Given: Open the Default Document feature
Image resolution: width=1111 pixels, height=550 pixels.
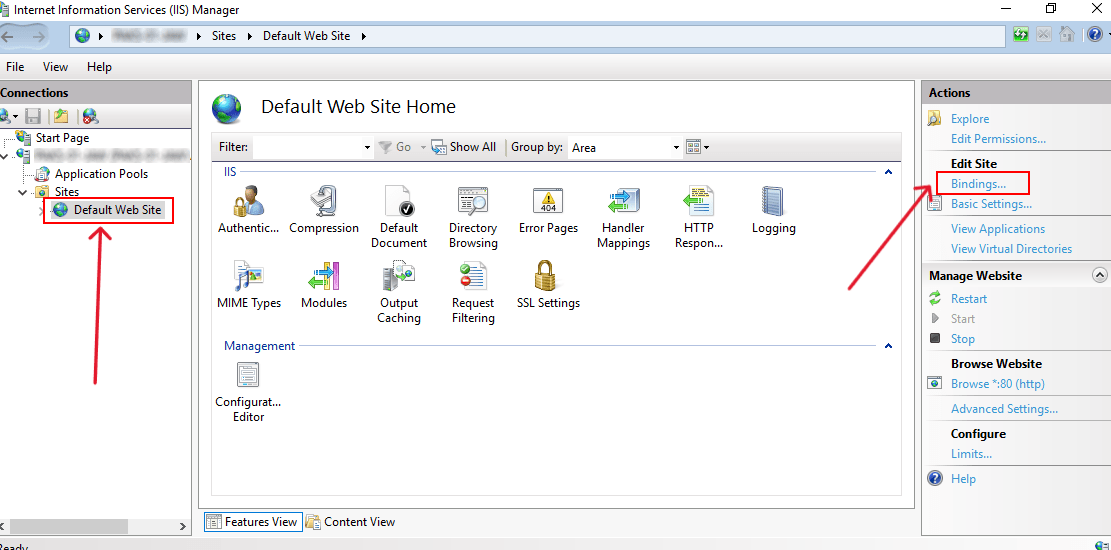Looking at the screenshot, I should pyautogui.click(x=399, y=217).
